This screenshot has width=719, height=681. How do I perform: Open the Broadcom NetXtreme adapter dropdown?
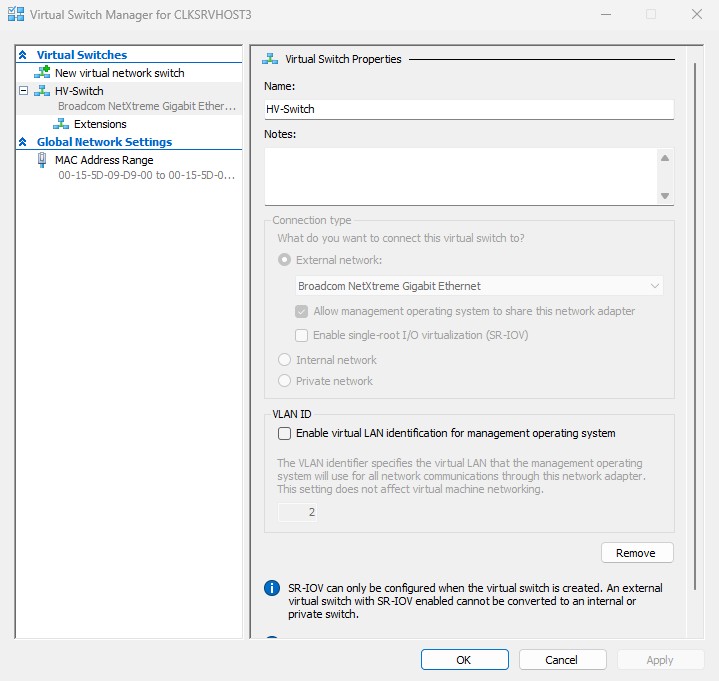tap(479, 286)
